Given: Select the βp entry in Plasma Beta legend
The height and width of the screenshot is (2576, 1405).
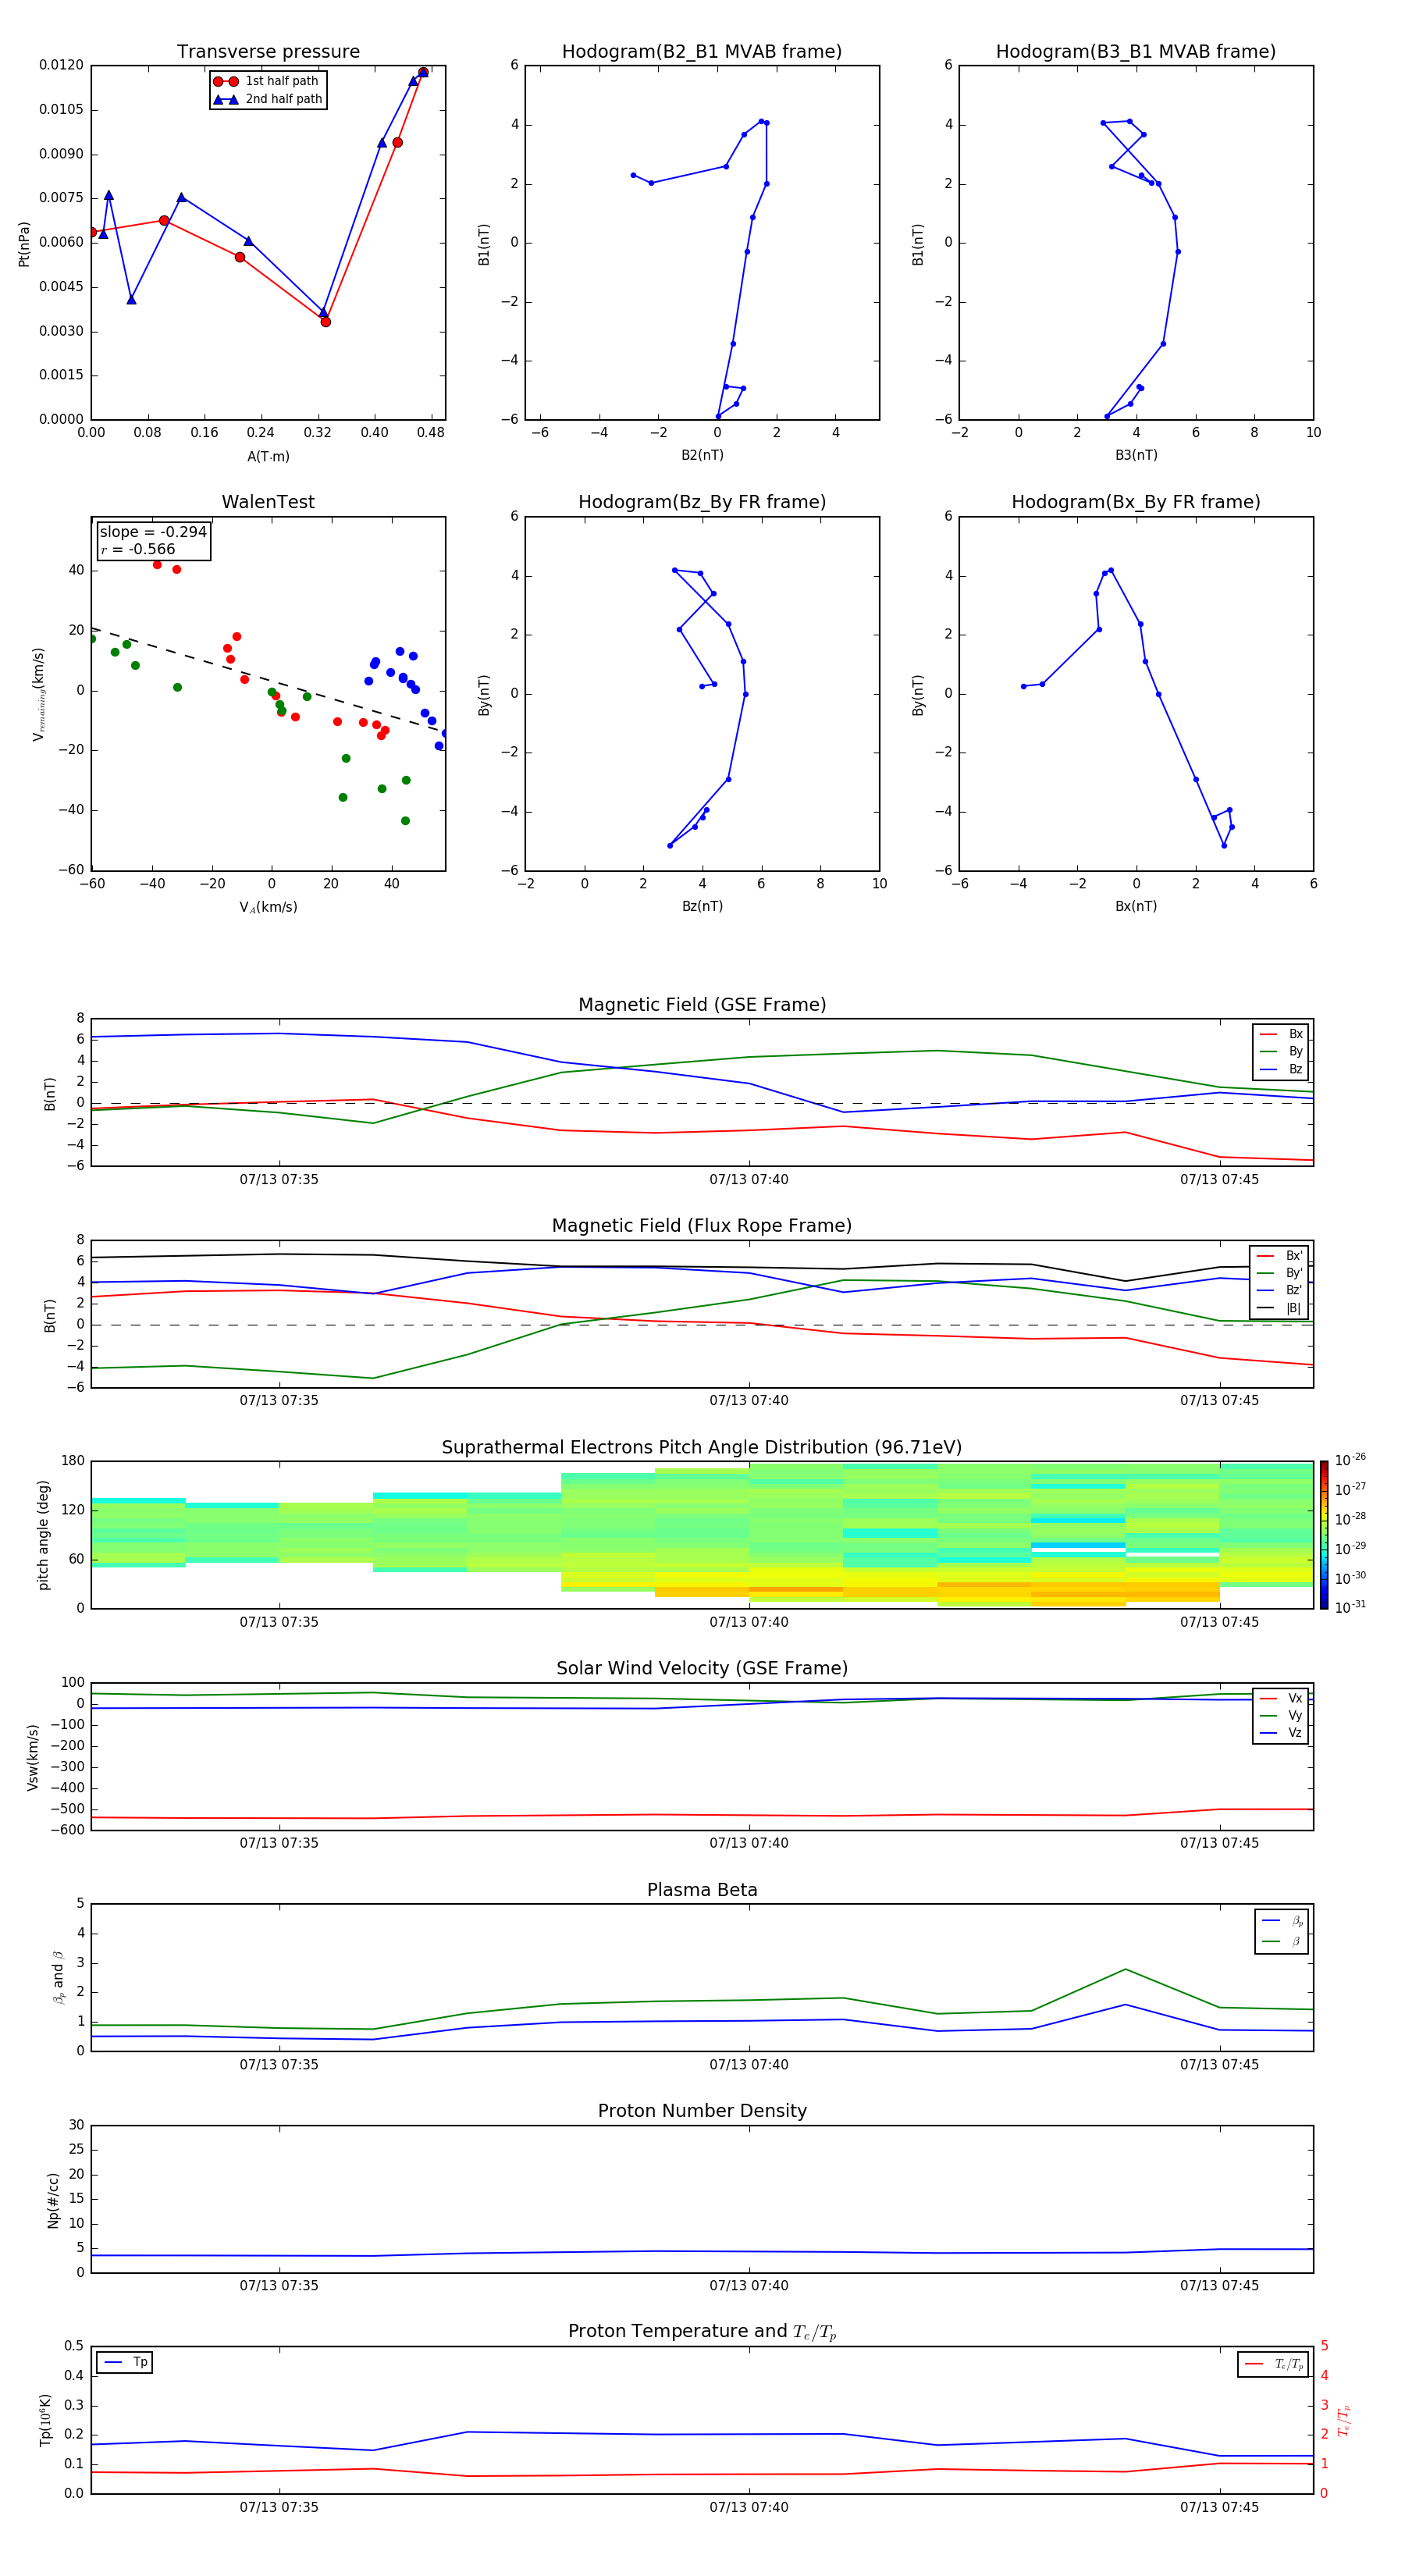Looking at the screenshot, I should coord(1282,1921).
